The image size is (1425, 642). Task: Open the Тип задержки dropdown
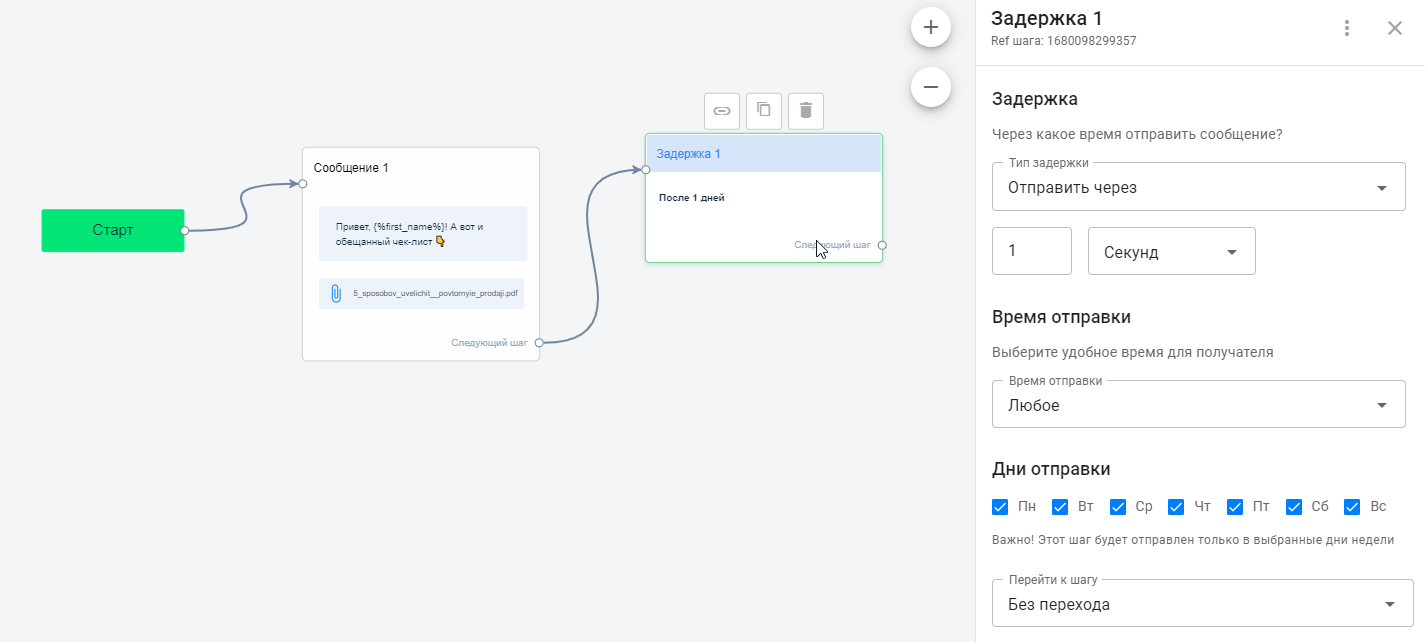point(1198,188)
